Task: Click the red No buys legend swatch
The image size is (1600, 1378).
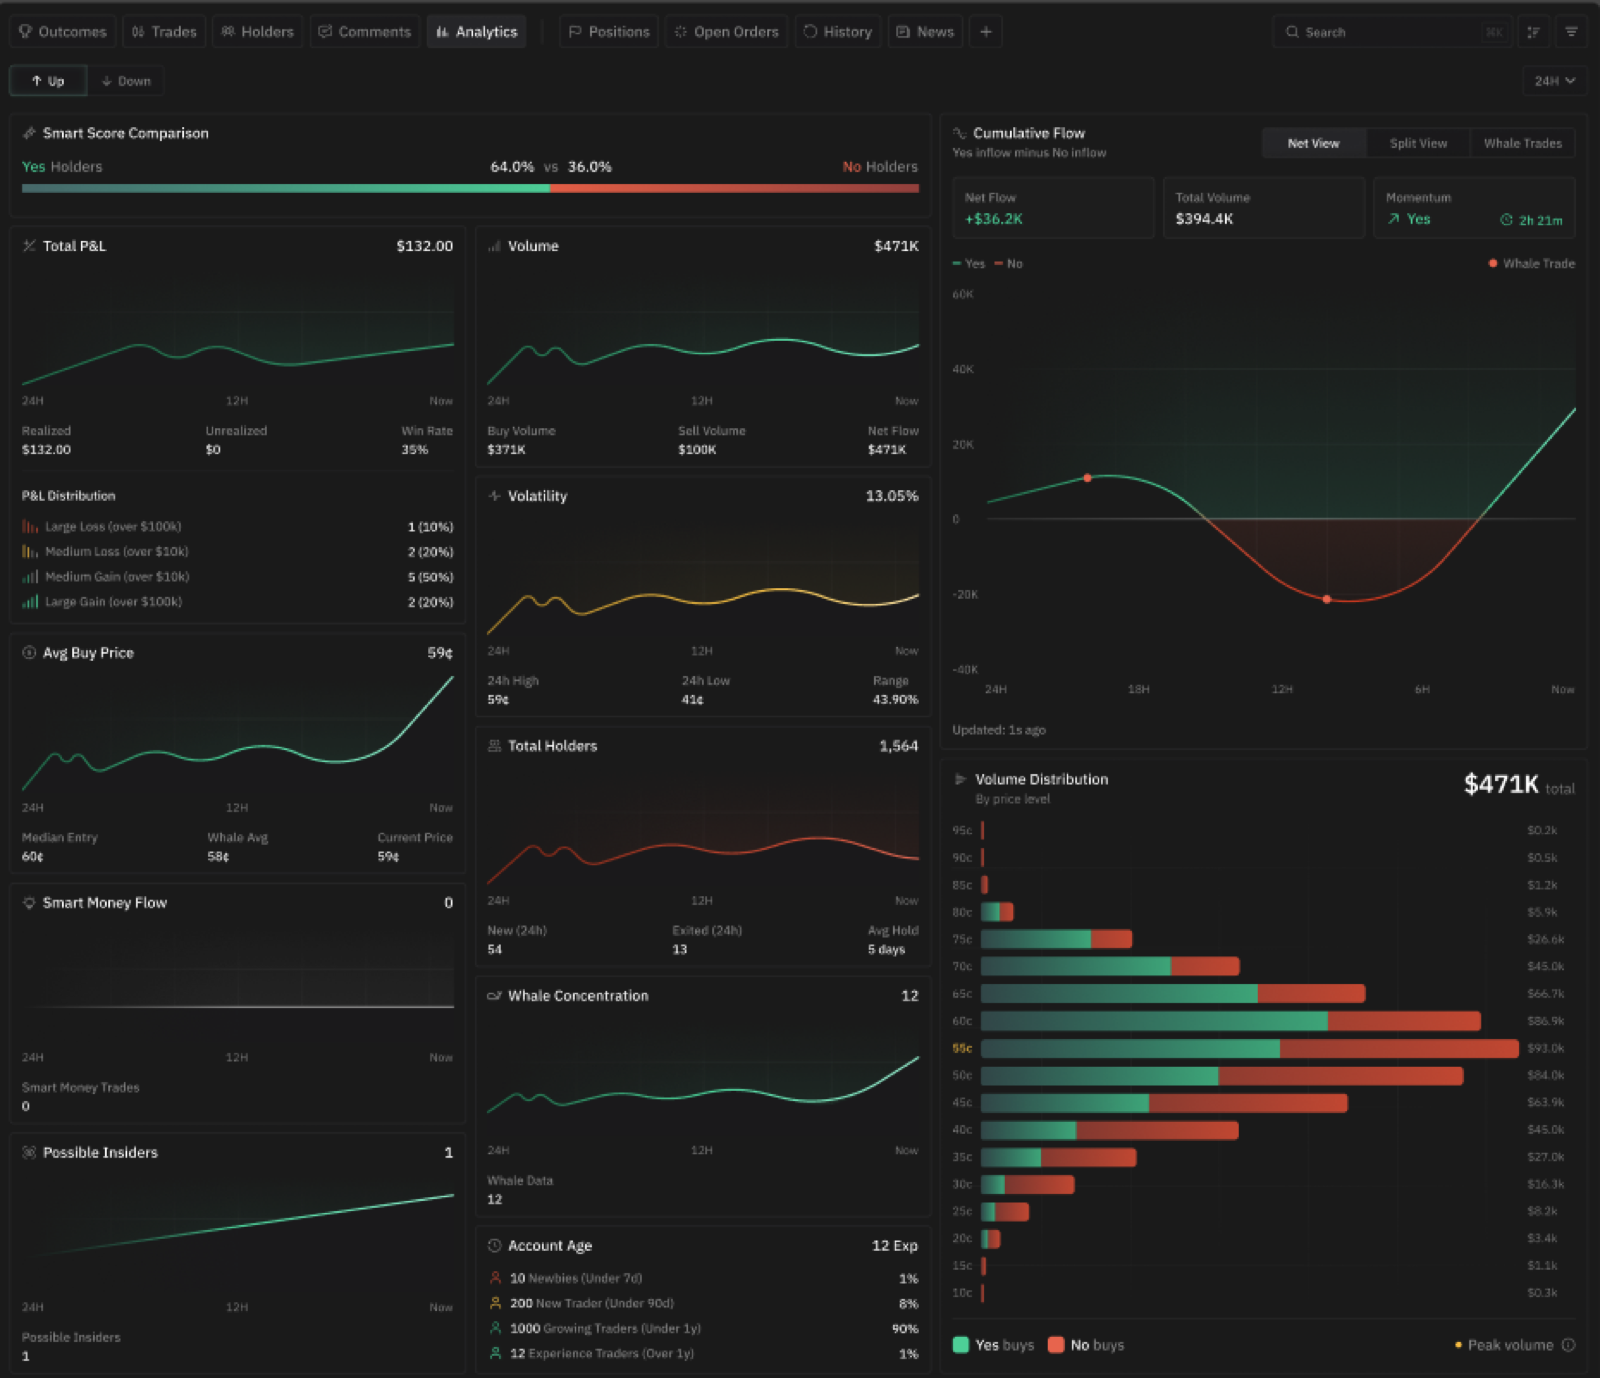Action: [1056, 1345]
